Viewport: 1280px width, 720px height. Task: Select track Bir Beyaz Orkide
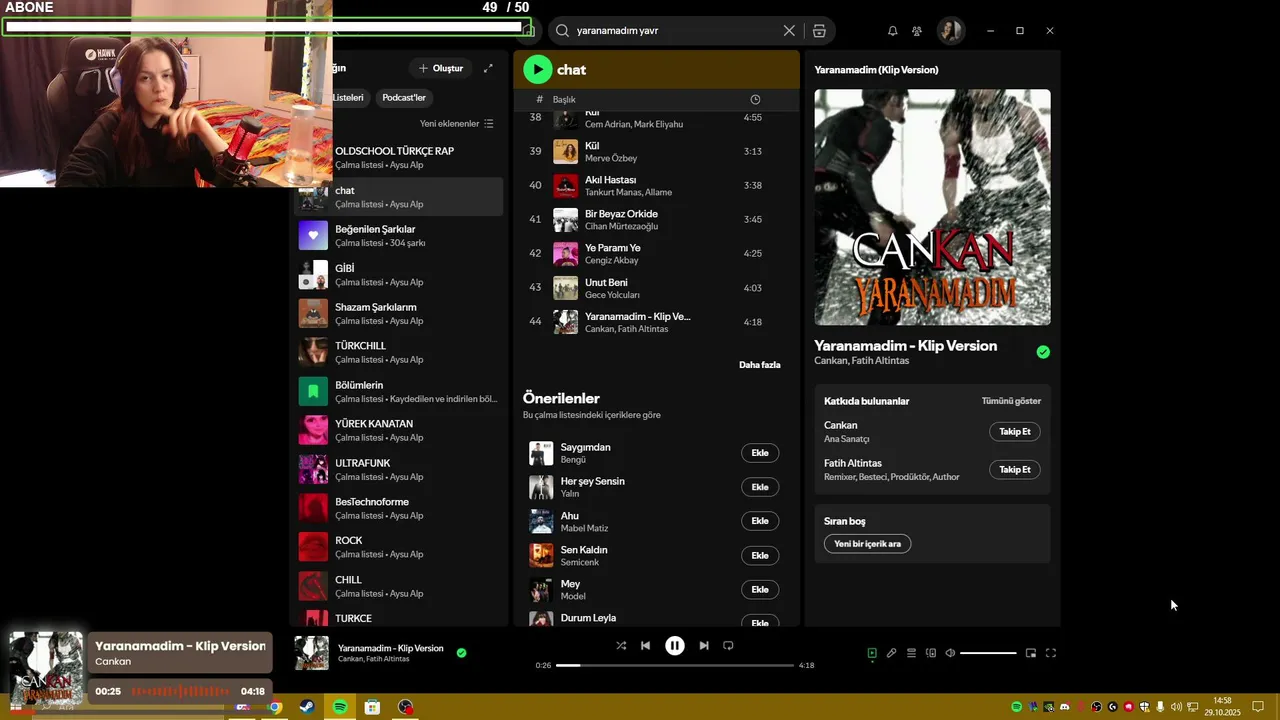[656, 219]
